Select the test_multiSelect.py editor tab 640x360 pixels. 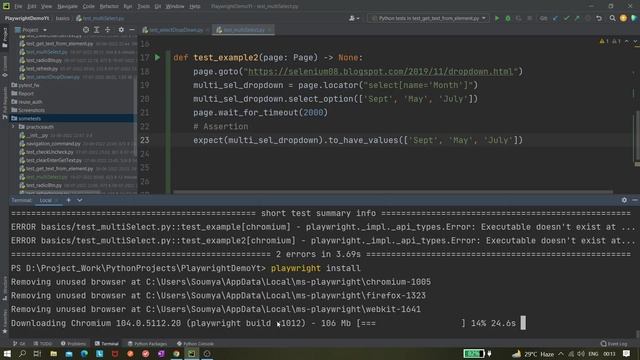243,30
